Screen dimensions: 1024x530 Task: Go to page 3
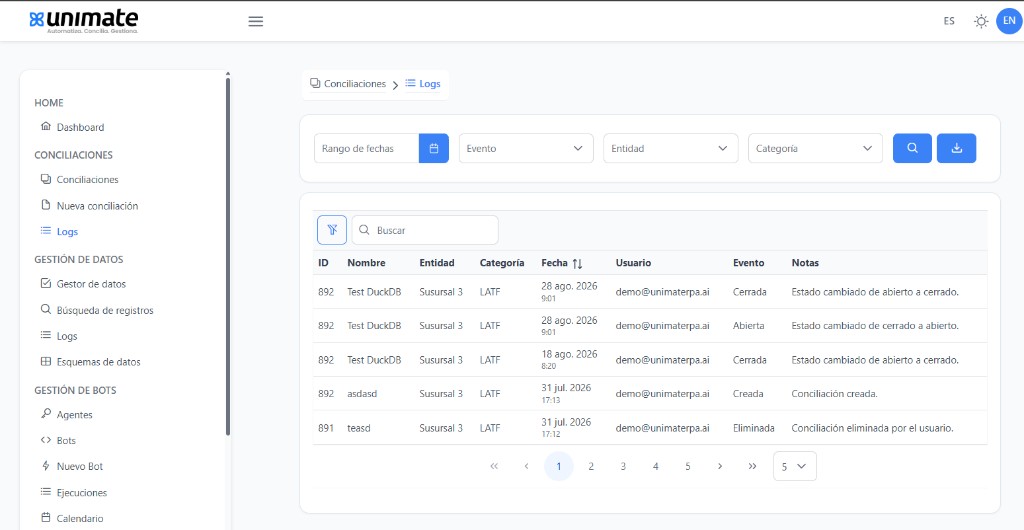pyautogui.click(x=623, y=466)
